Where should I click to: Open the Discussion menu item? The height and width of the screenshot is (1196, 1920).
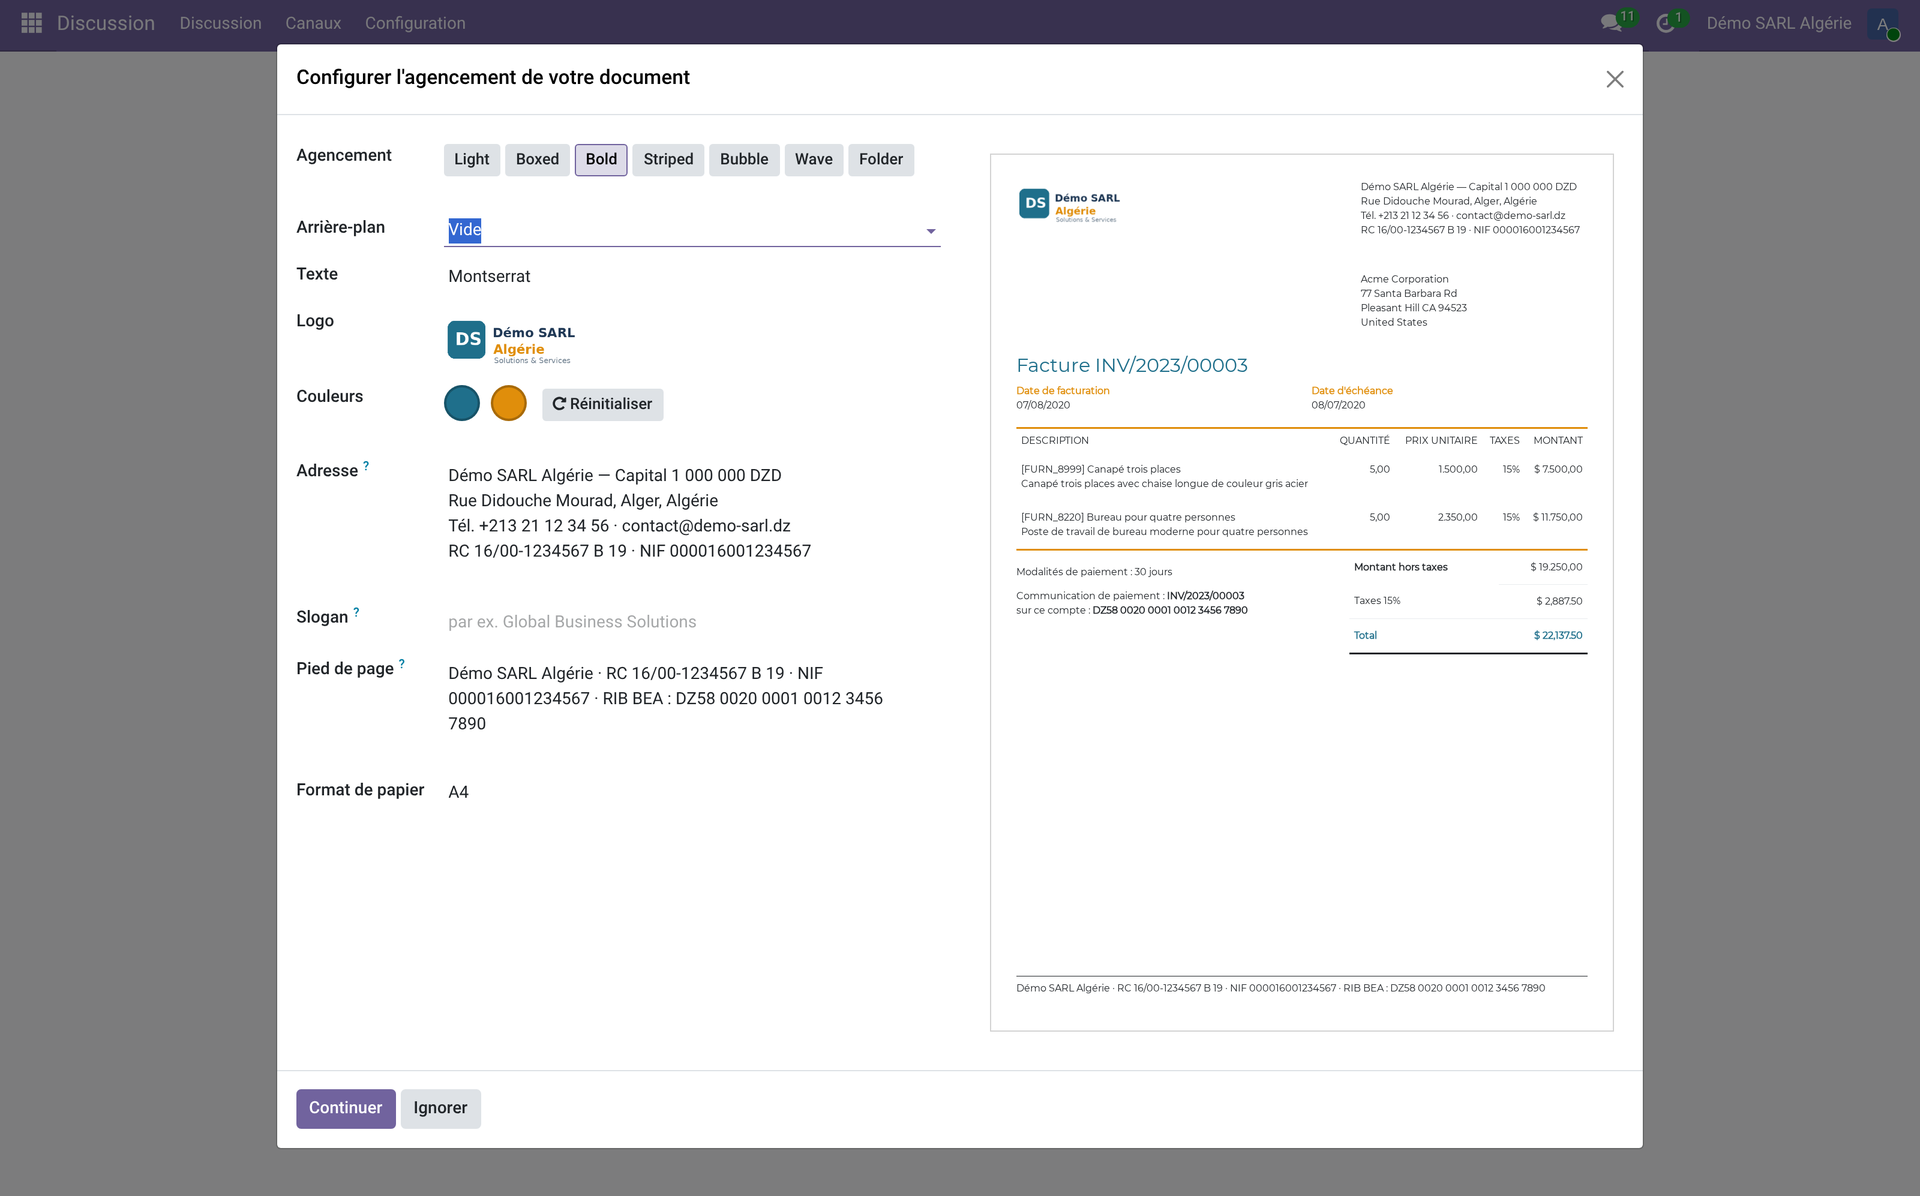click(x=220, y=23)
